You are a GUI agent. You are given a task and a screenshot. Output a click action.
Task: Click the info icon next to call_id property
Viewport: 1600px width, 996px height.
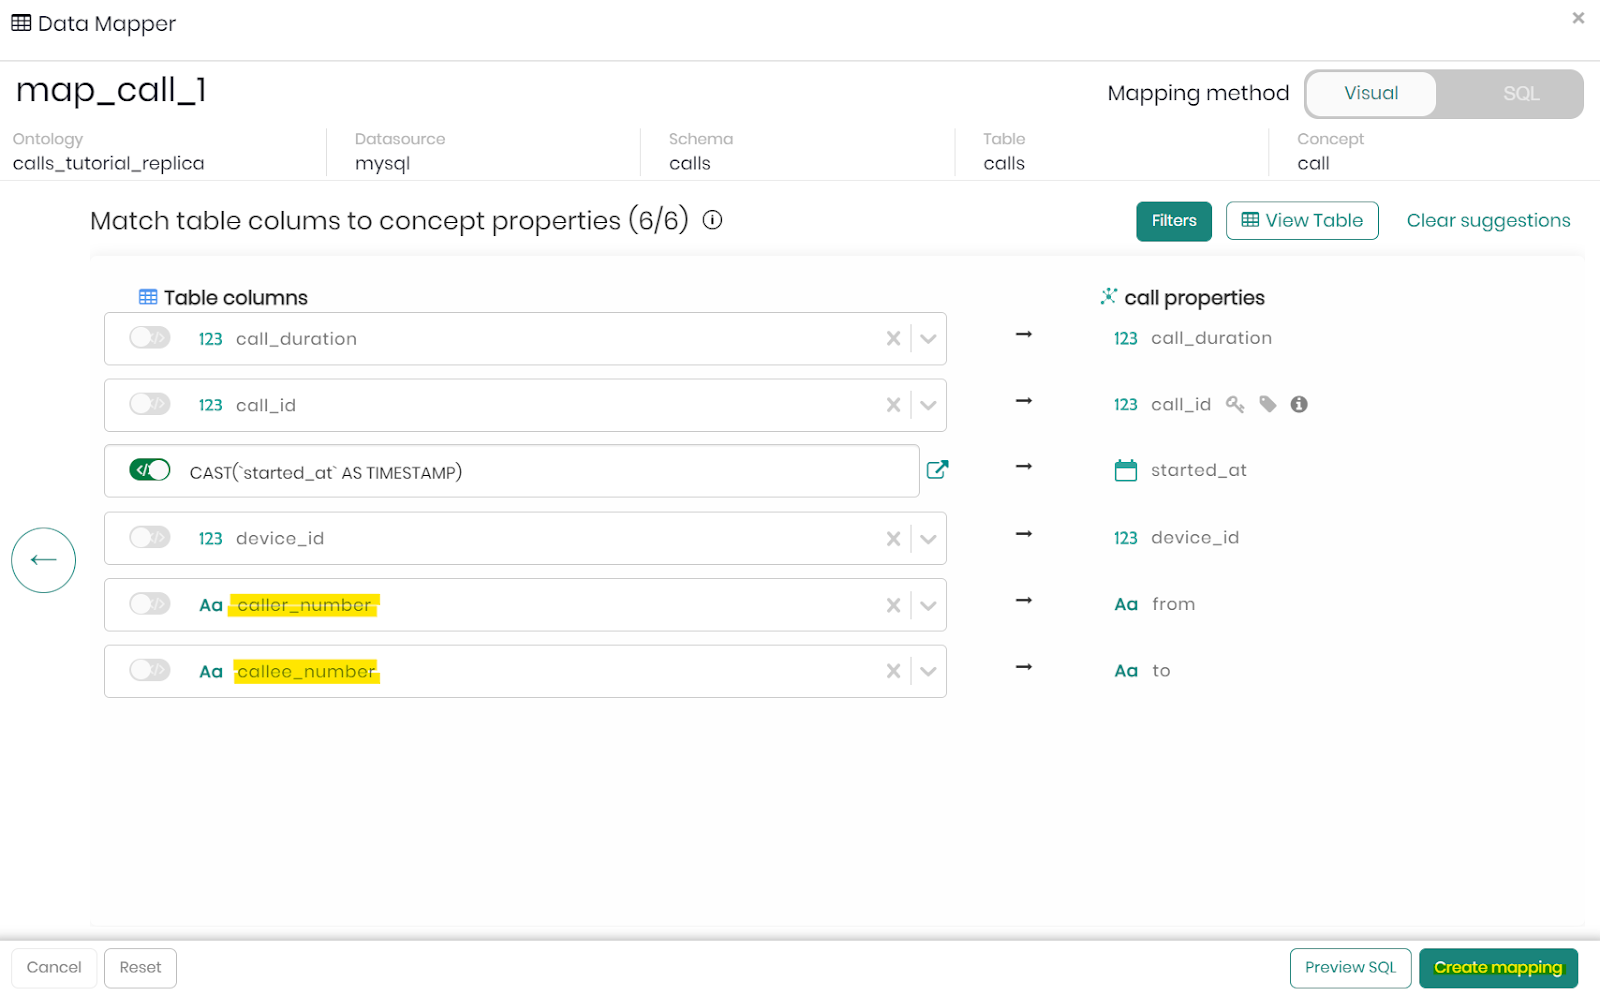click(1299, 404)
